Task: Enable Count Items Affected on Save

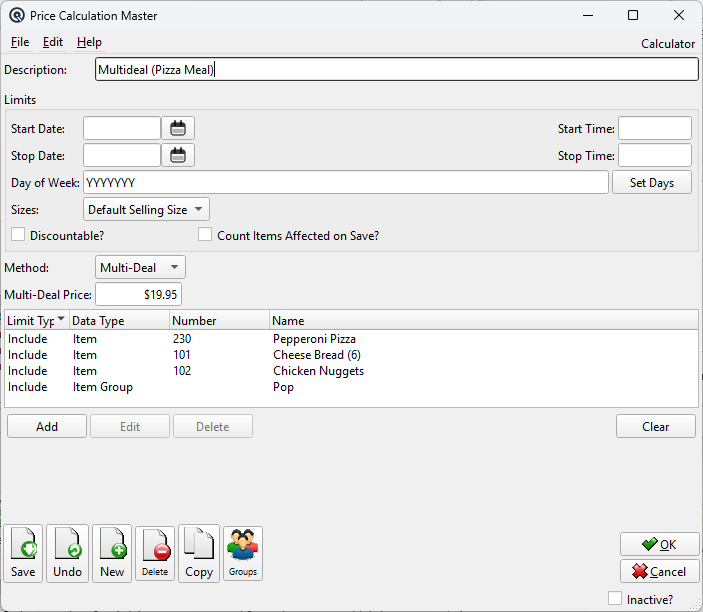Action: (x=205, y=234)
